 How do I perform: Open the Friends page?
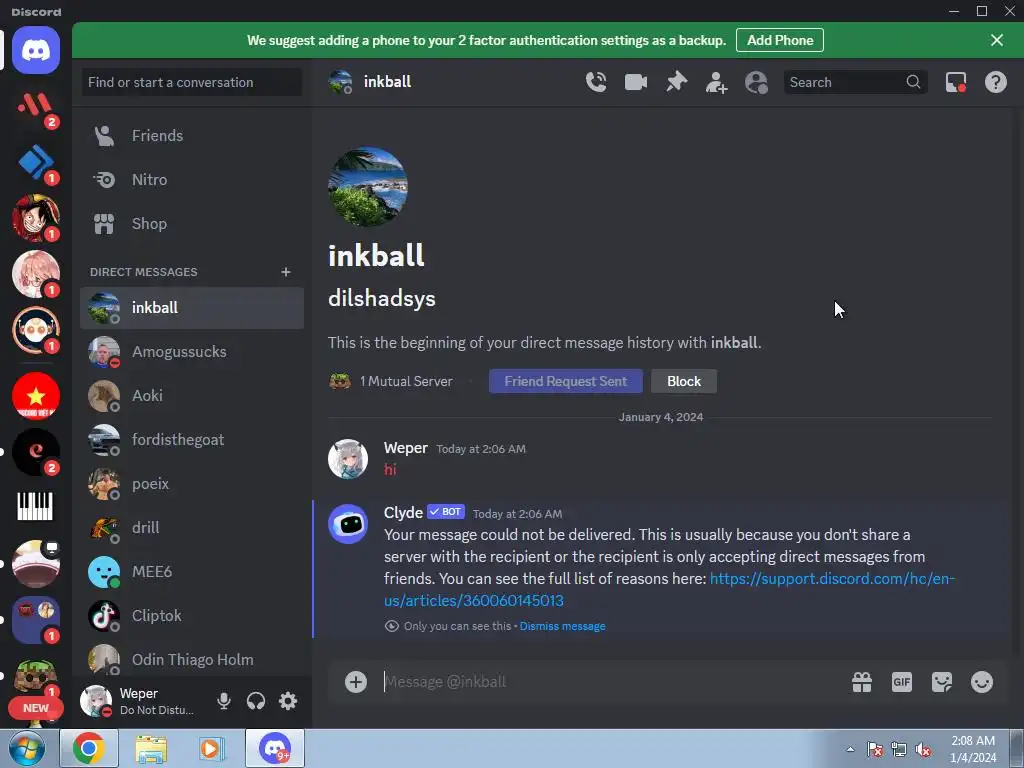coord(192,136)
